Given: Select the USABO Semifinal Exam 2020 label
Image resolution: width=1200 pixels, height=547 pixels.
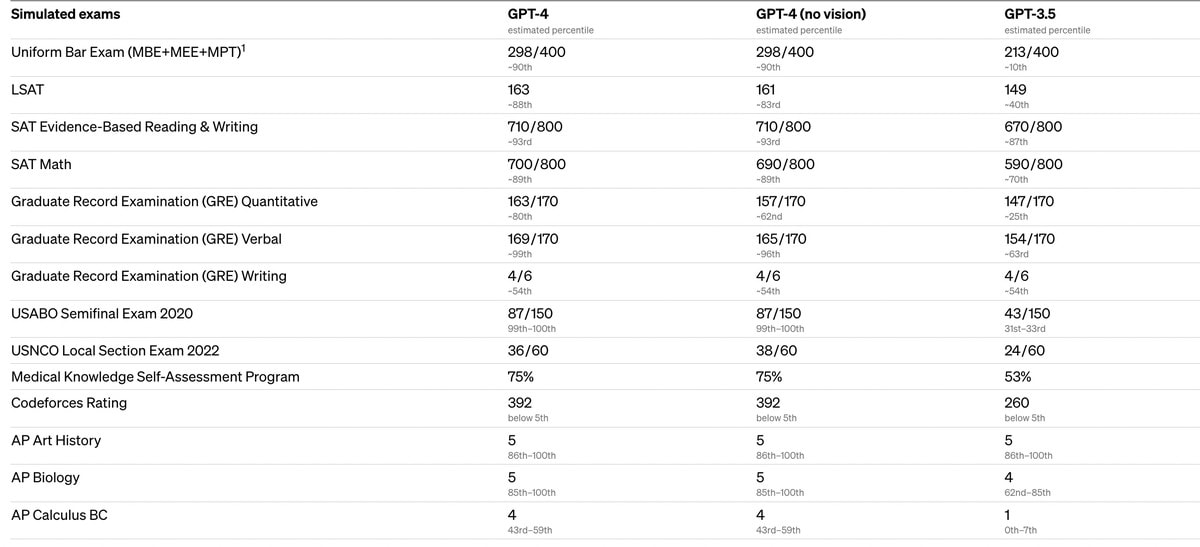Looking at the screenshot, I should tap(102, 314).
